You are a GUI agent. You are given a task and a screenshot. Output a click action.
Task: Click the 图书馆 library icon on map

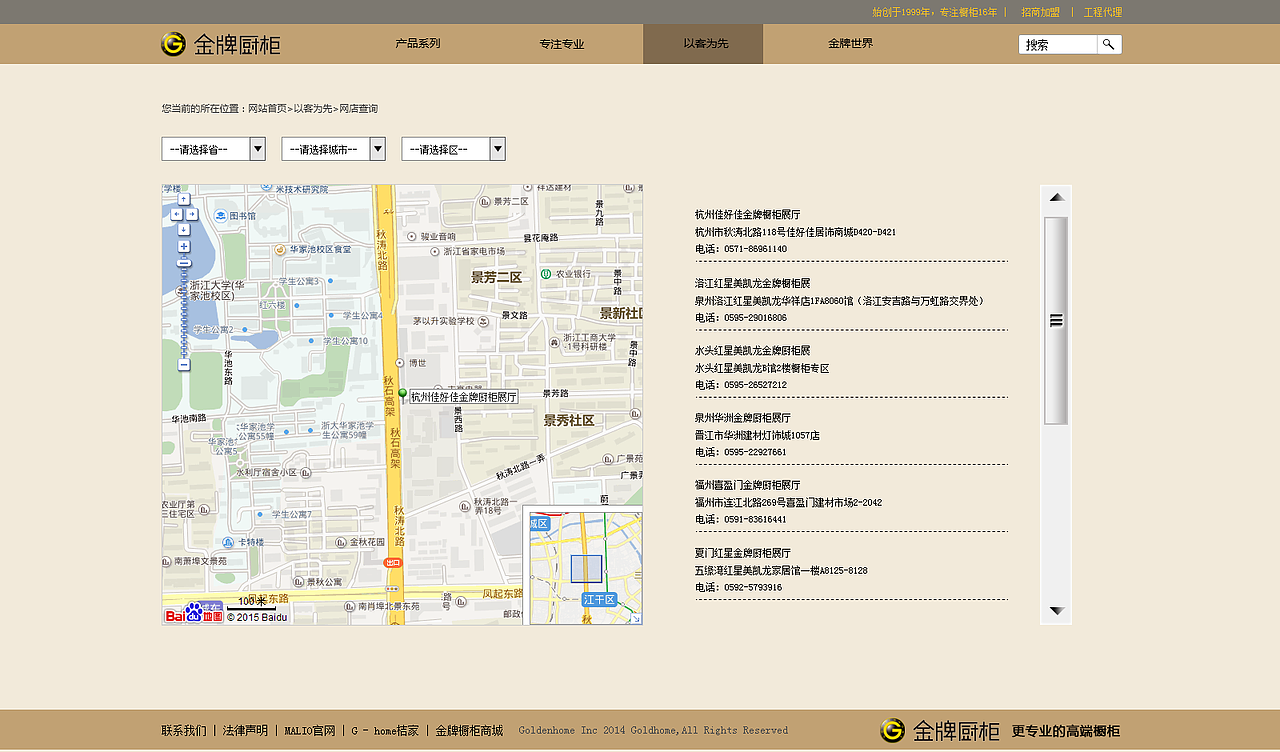(x=220, y=216)
